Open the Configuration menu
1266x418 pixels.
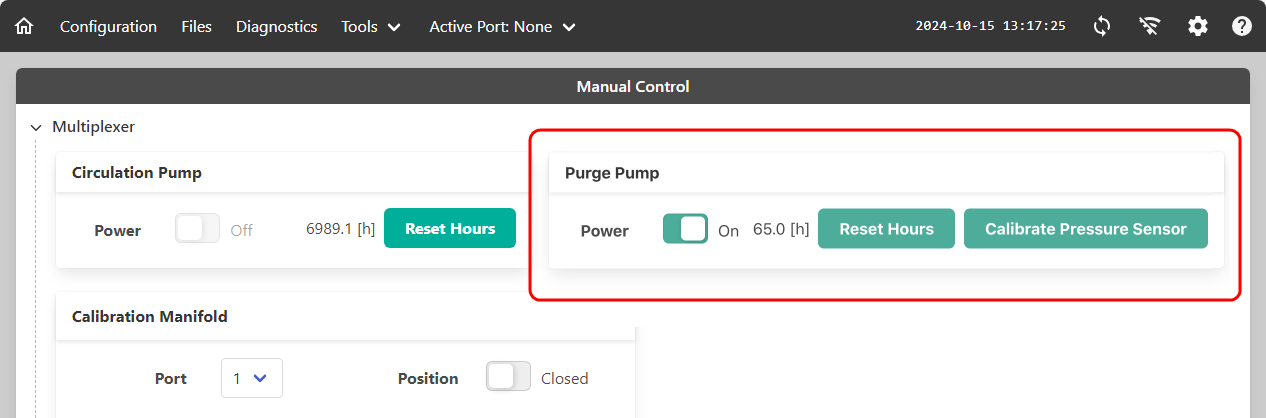pyautogui.click(x=108, y=27)
